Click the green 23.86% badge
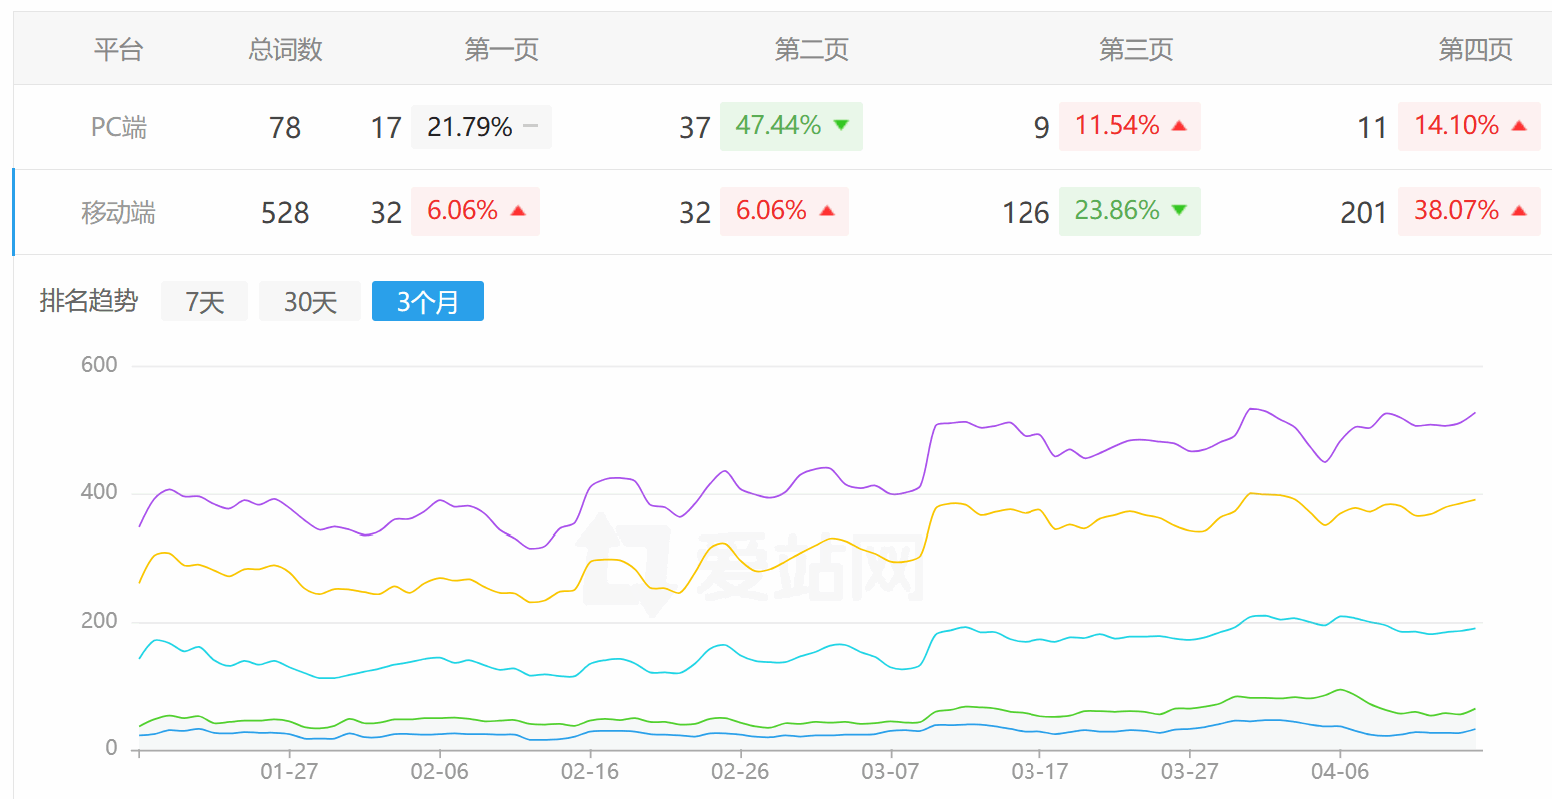The width and height of the screenshot is (1552, 799). tap(1130, 211)
